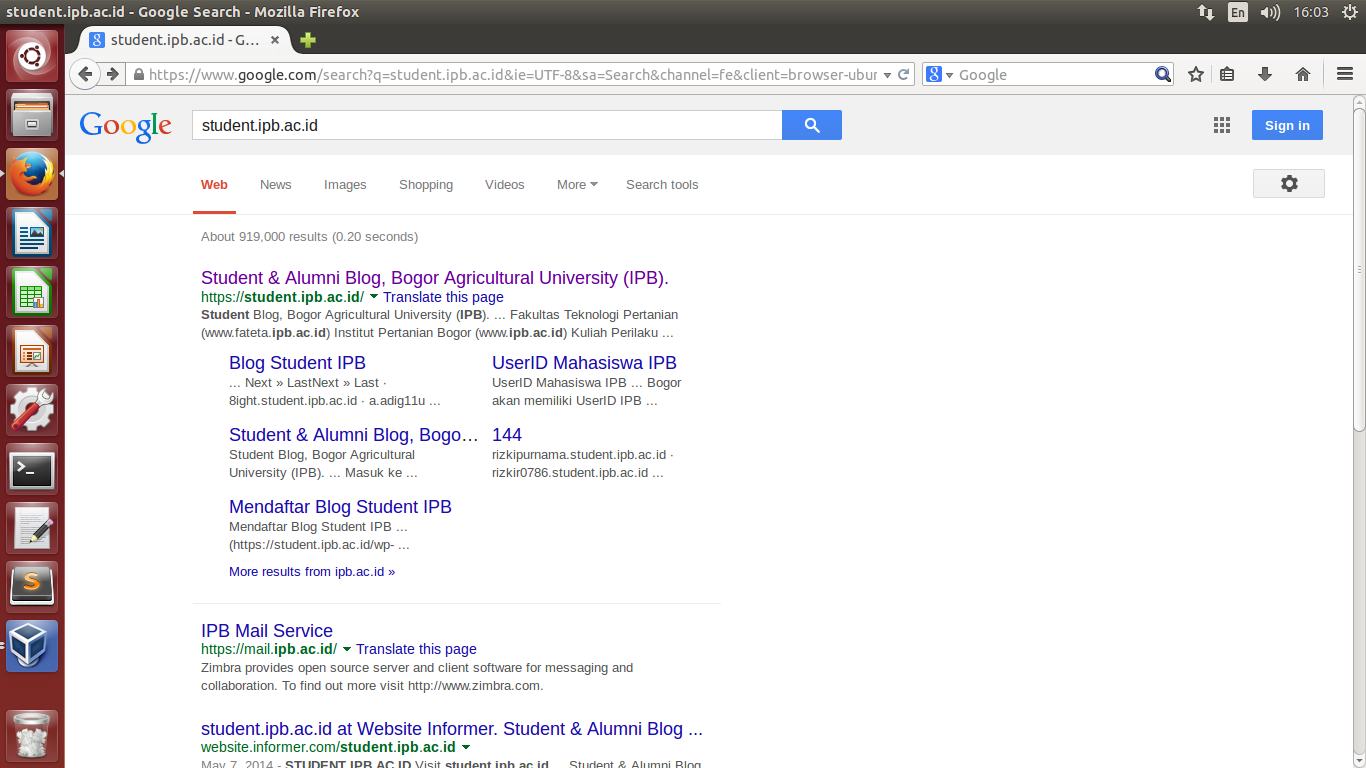Close the Google Search browser tab

pos(275,40)
